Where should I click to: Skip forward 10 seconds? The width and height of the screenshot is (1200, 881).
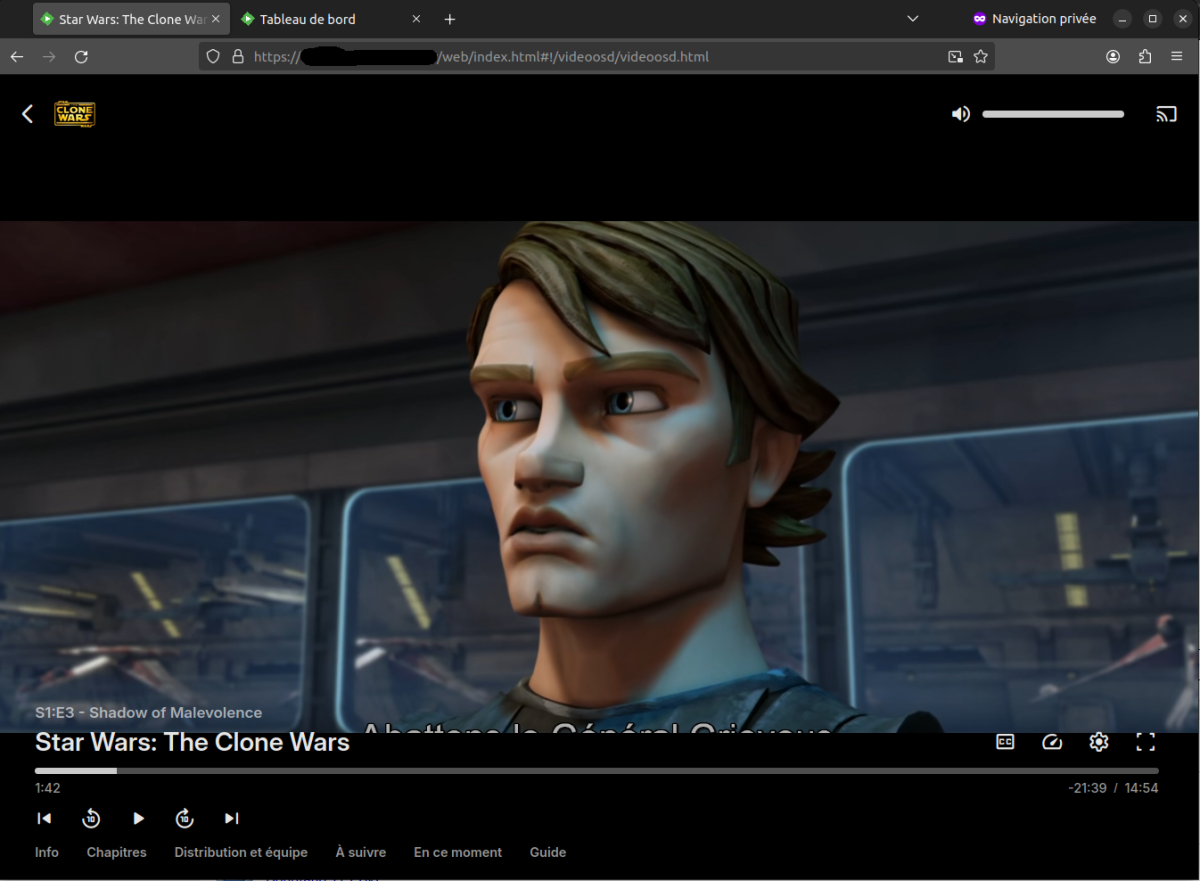click(x=184, y=818)
